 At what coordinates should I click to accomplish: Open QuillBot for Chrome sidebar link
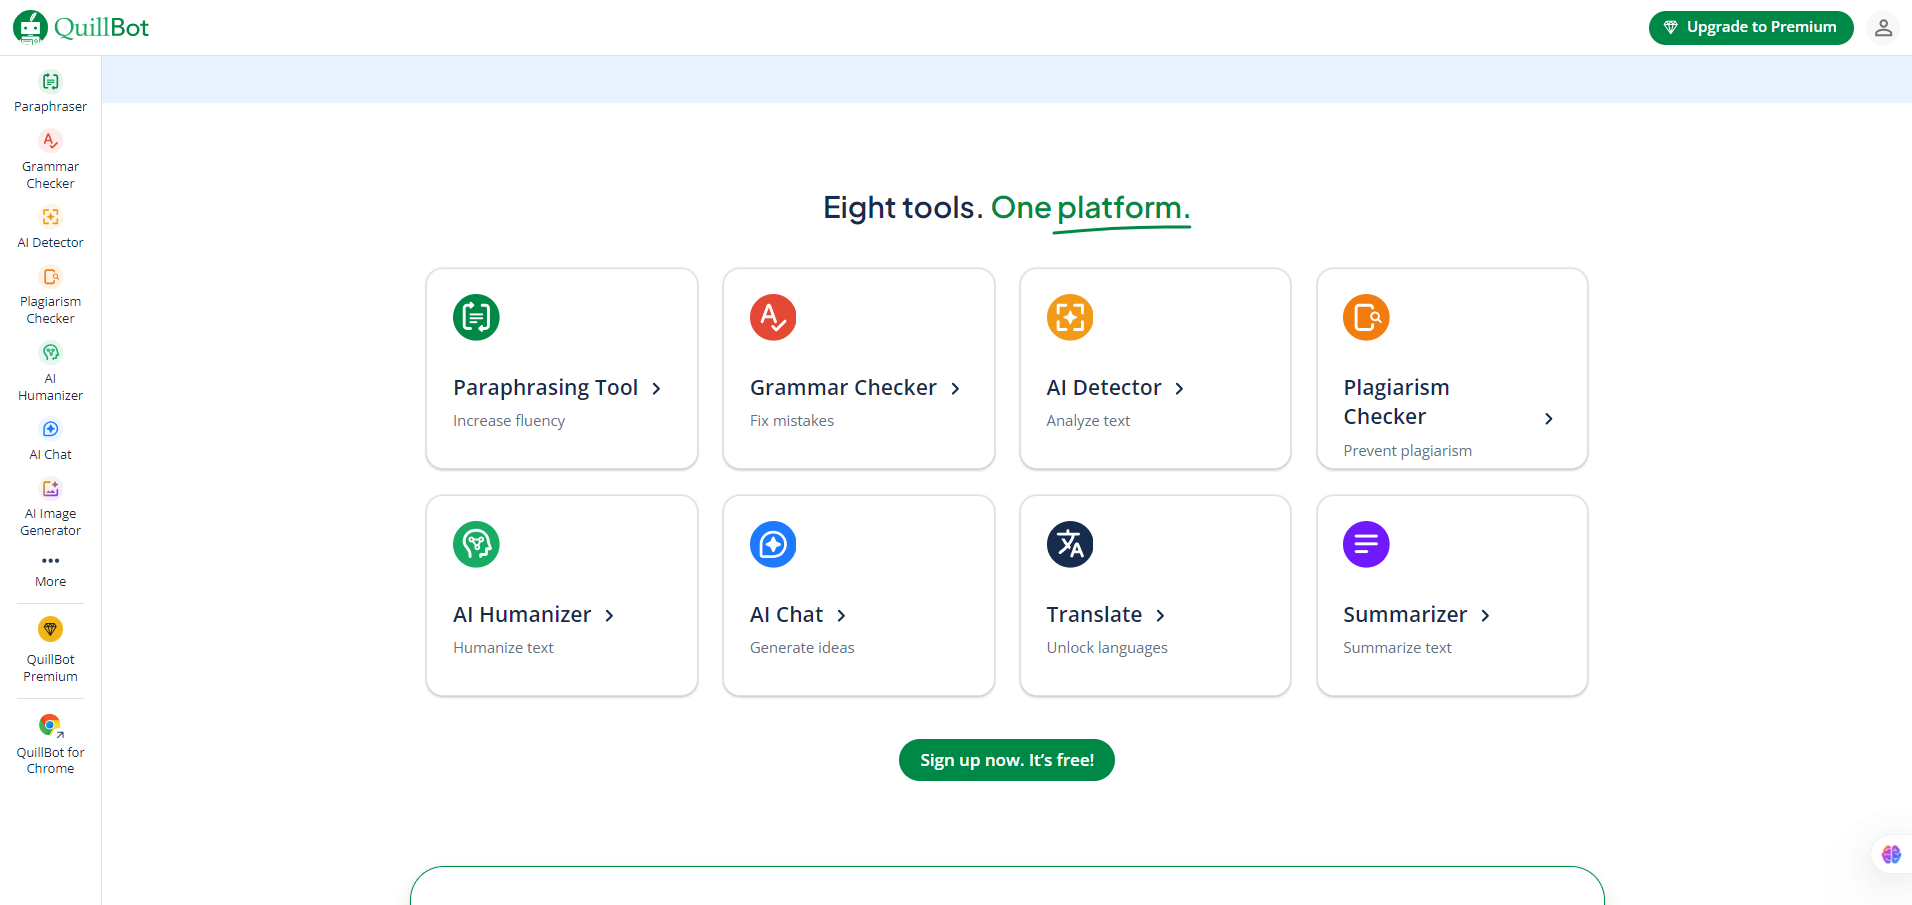click(50, 744)
